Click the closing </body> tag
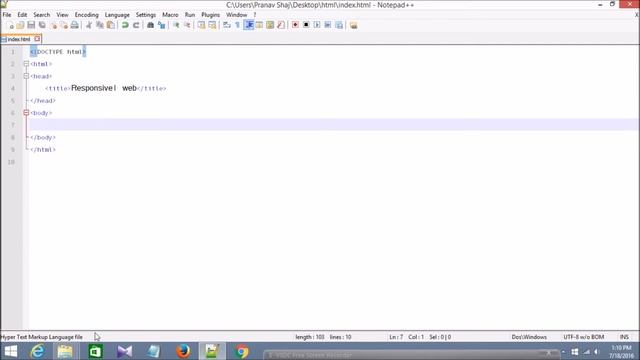640x360 pixels. [43, 138]
